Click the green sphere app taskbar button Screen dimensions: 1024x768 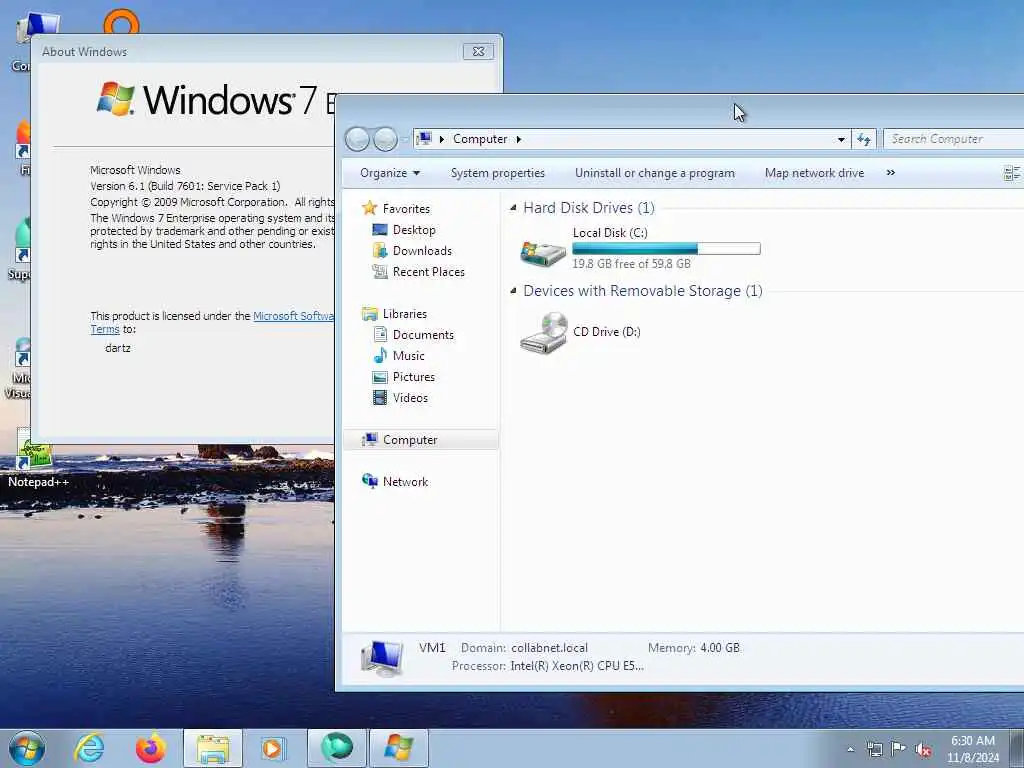coord(336,748)
